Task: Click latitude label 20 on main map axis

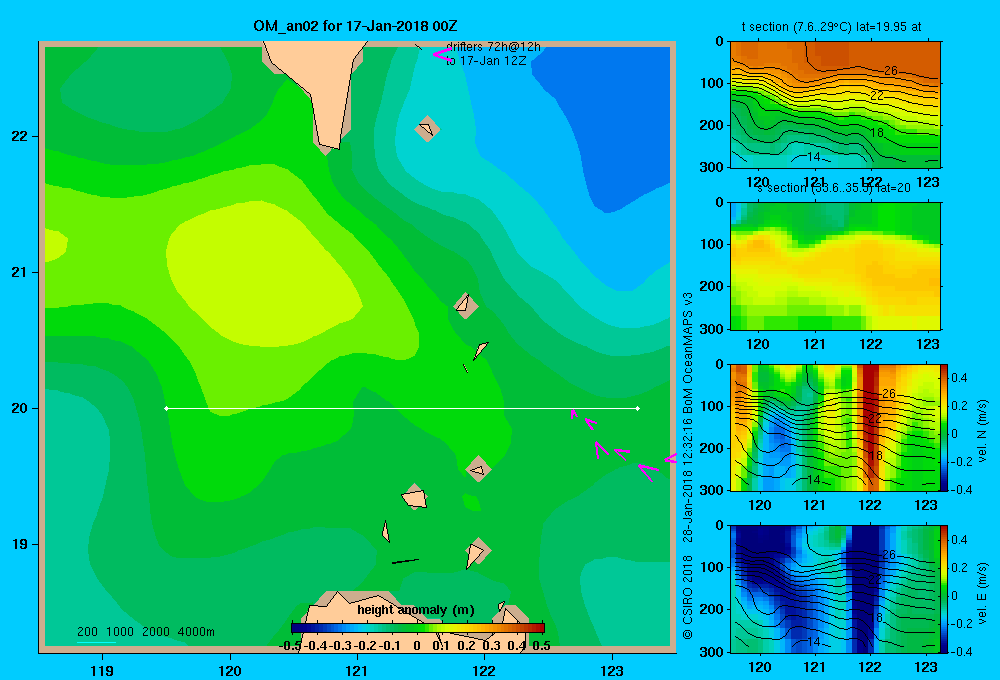Action: [x=20, y=408]
